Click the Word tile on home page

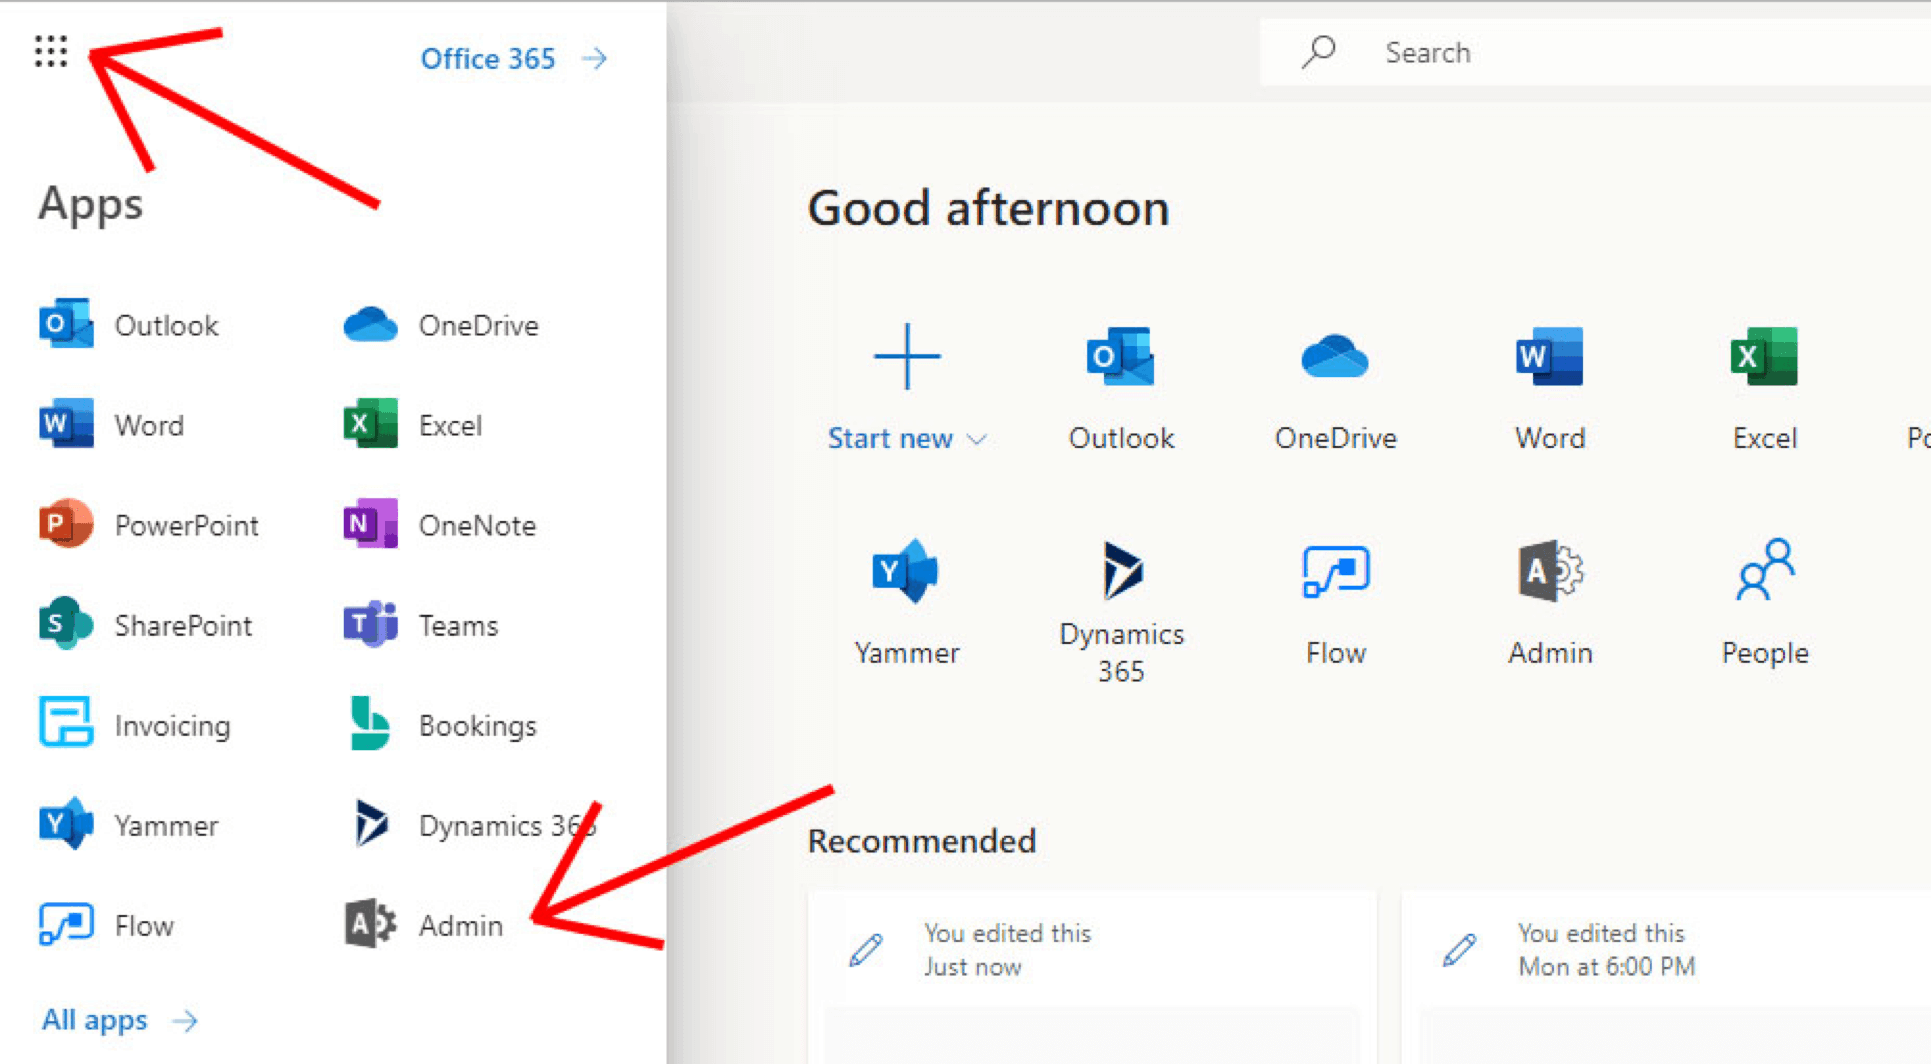[x=1549, y=388]
